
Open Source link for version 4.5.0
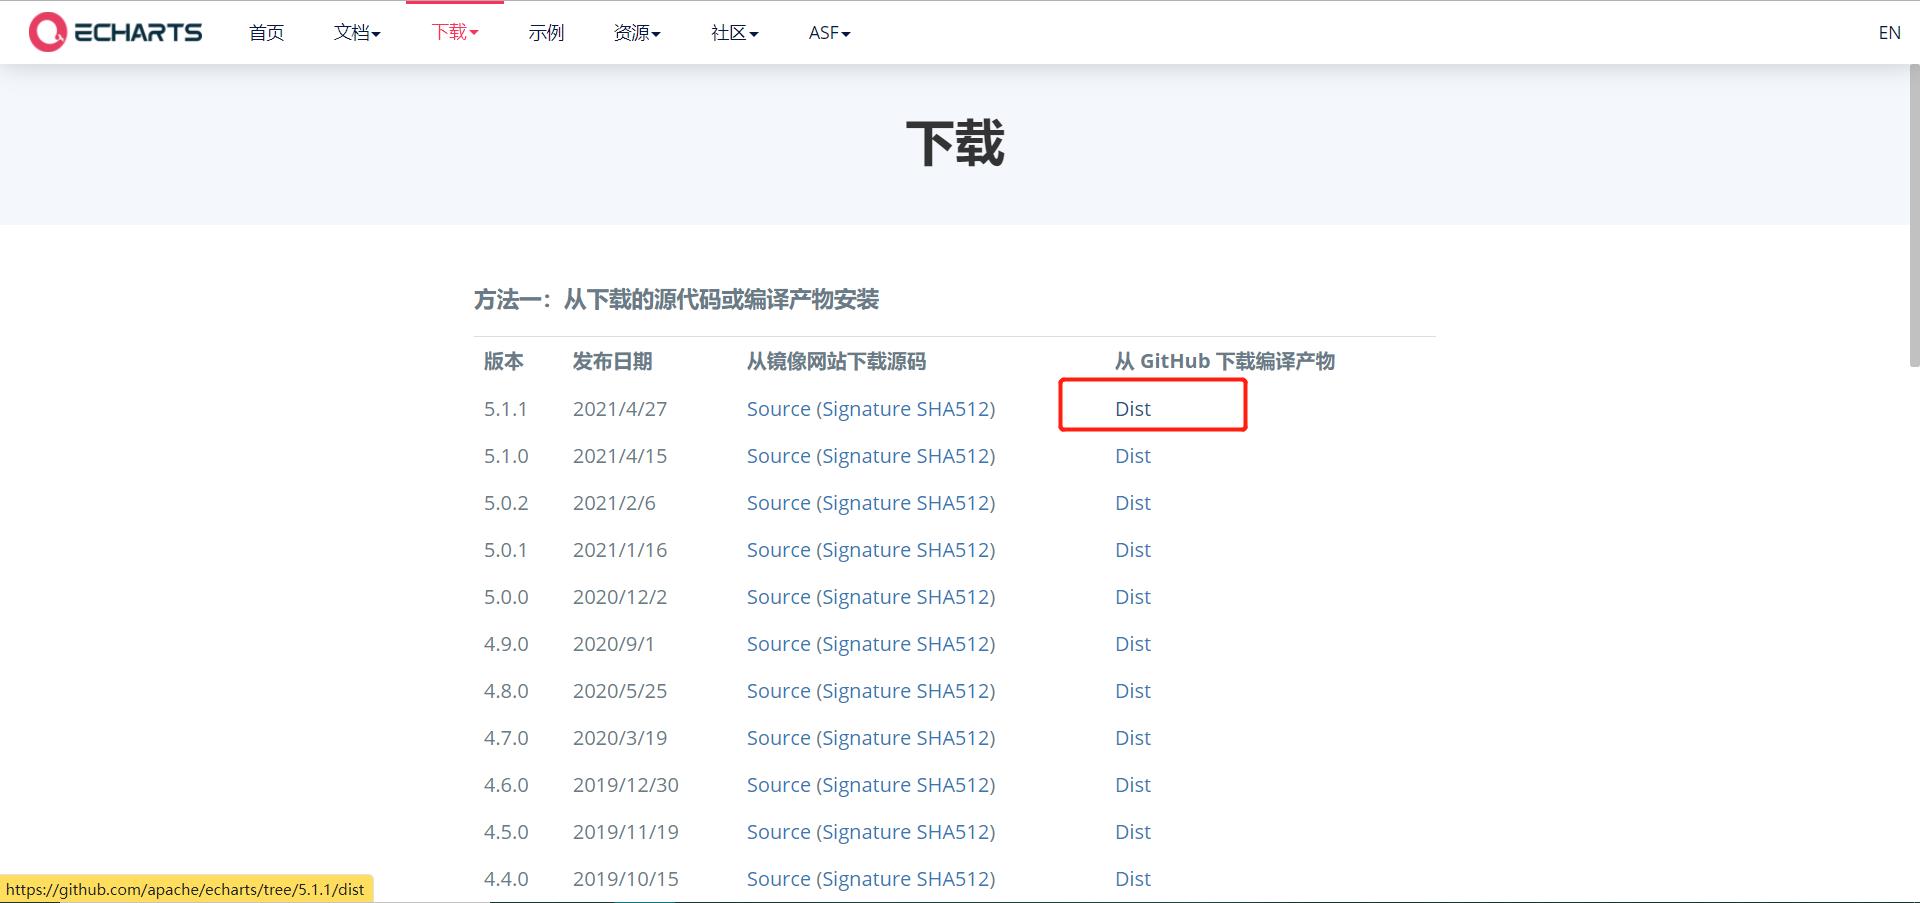[x=778, y=832]
